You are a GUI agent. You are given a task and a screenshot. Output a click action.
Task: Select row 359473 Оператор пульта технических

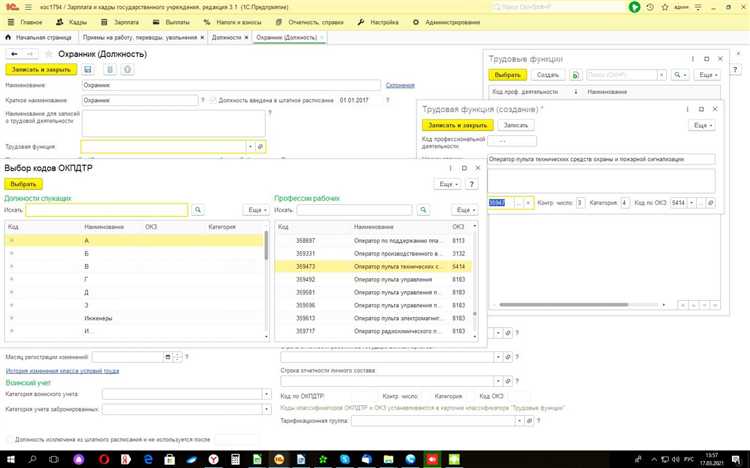tap(373, 267)
